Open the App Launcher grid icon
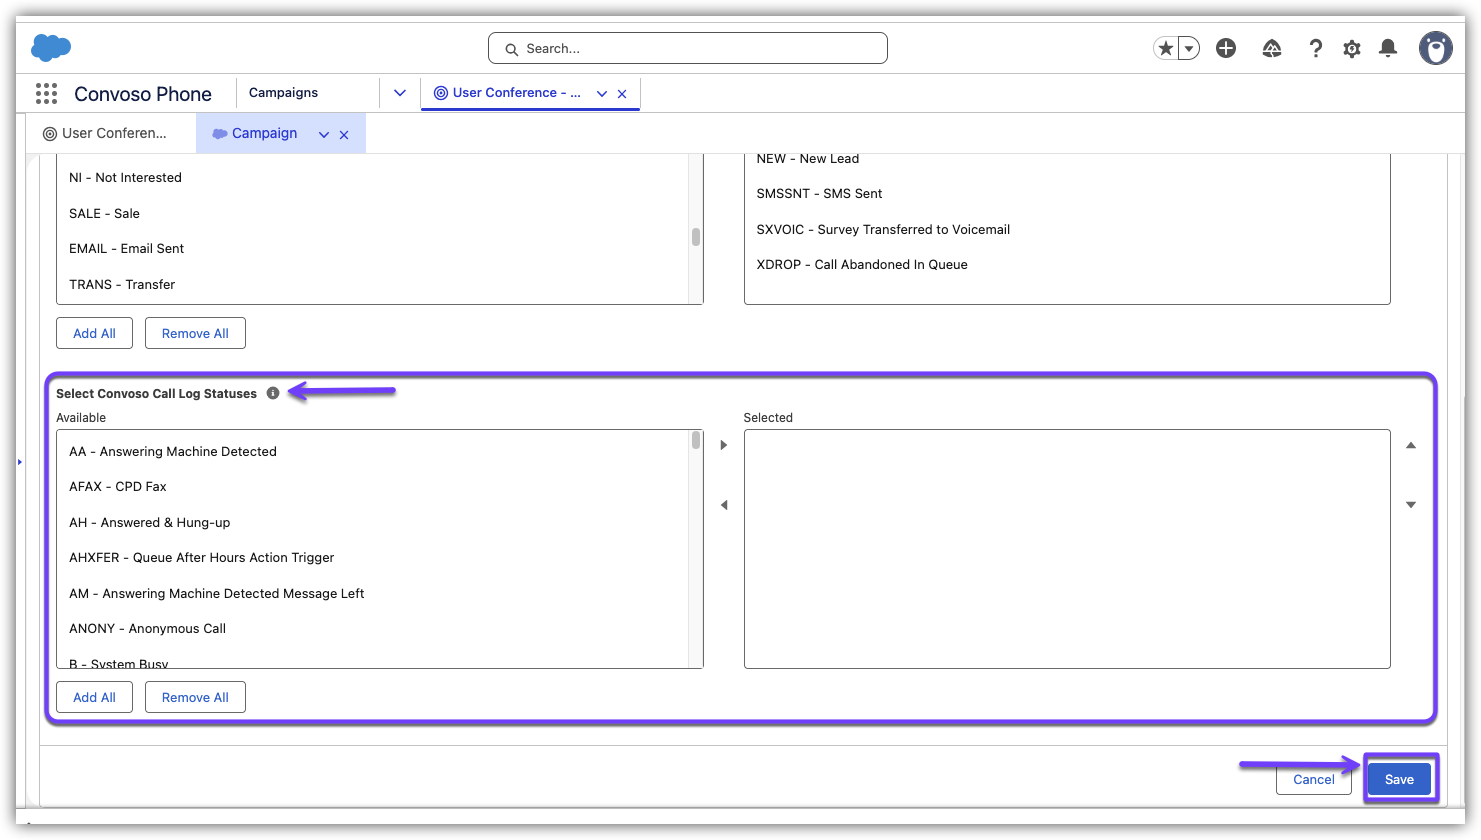The height and width of the screenshot is (840, 1481). point(46,94)
